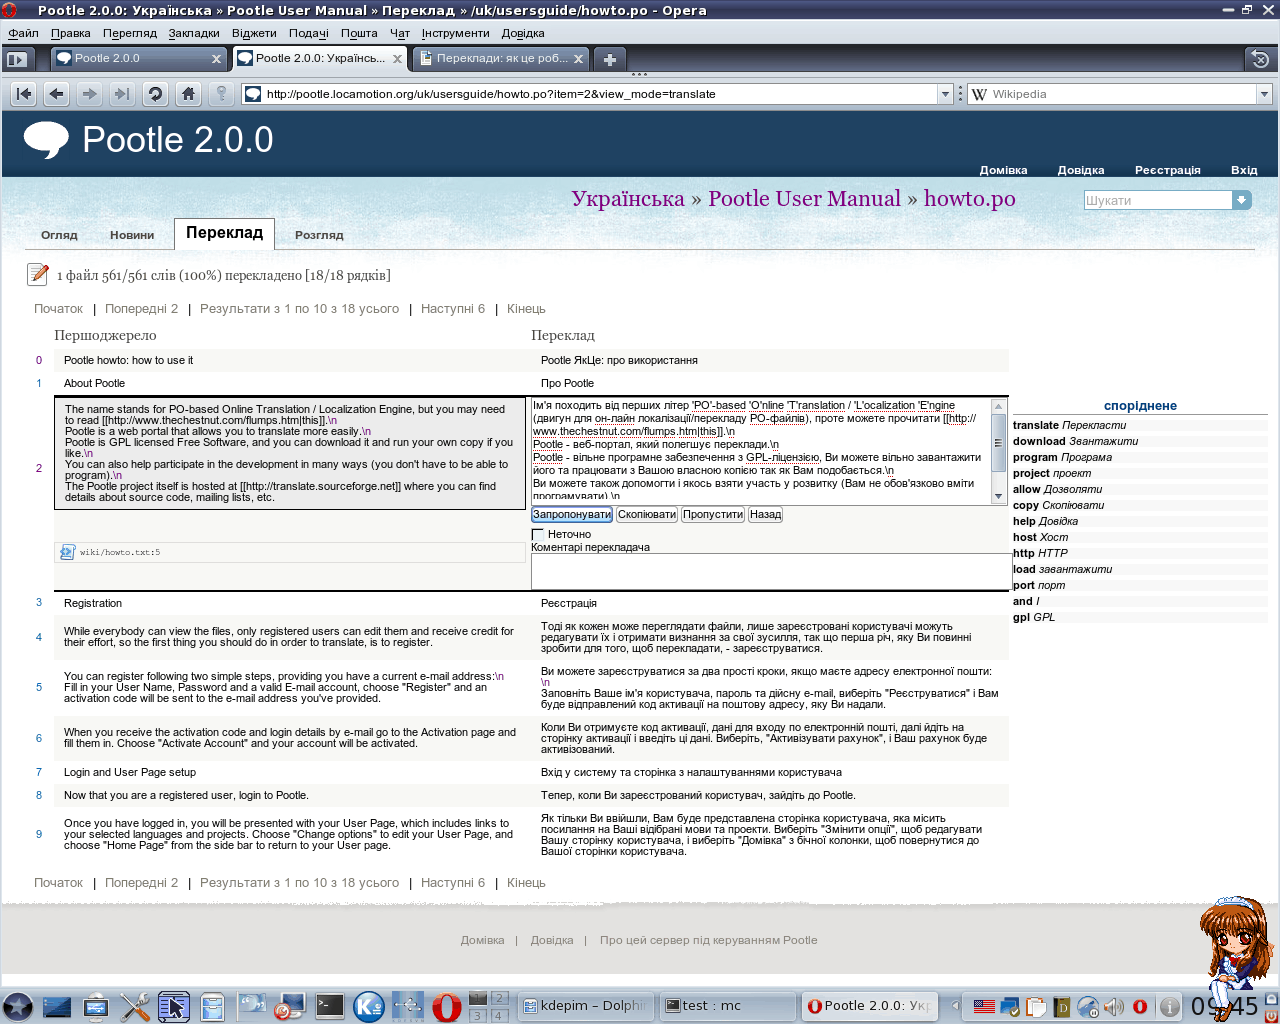Click the show desktop launcher icon
Viewport: 1280px width, 1024px height.
point(57,1006)
